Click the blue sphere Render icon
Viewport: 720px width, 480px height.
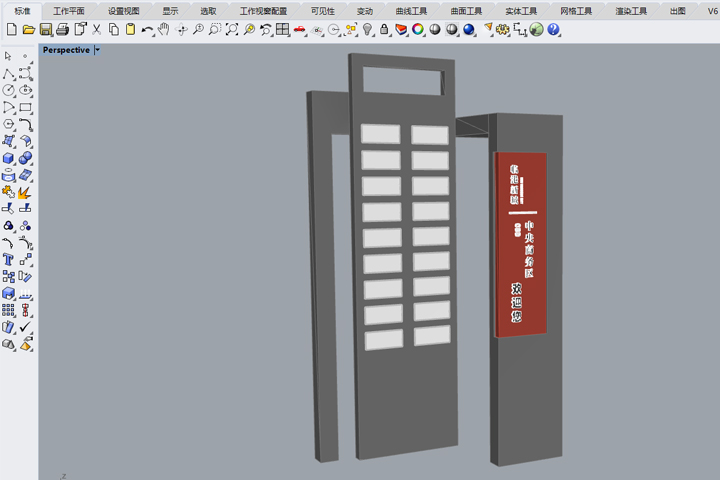[469, 30]
